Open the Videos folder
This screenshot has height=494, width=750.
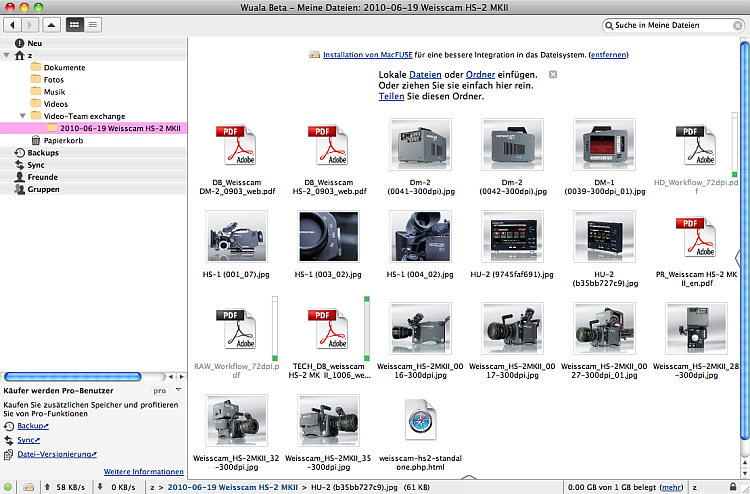[x=49, y=104]
